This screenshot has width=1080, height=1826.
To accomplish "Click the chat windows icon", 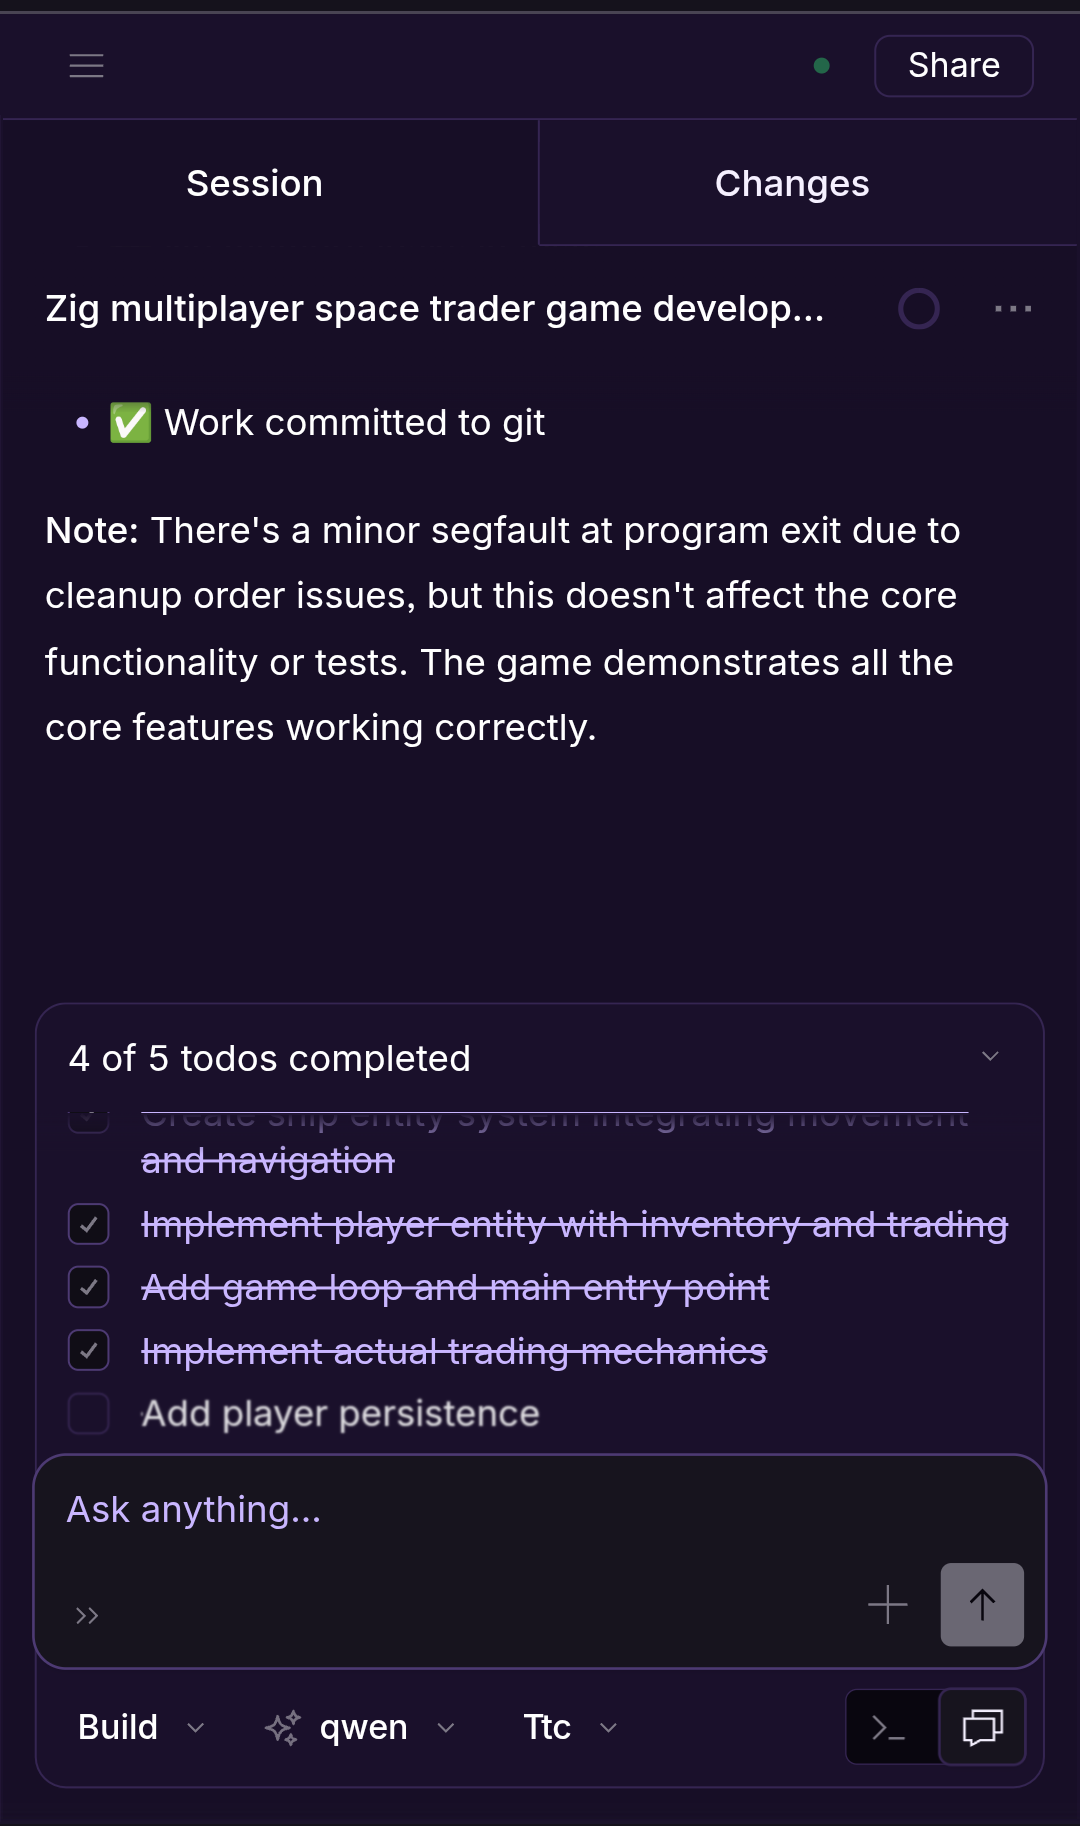I will coord(982,1727).
